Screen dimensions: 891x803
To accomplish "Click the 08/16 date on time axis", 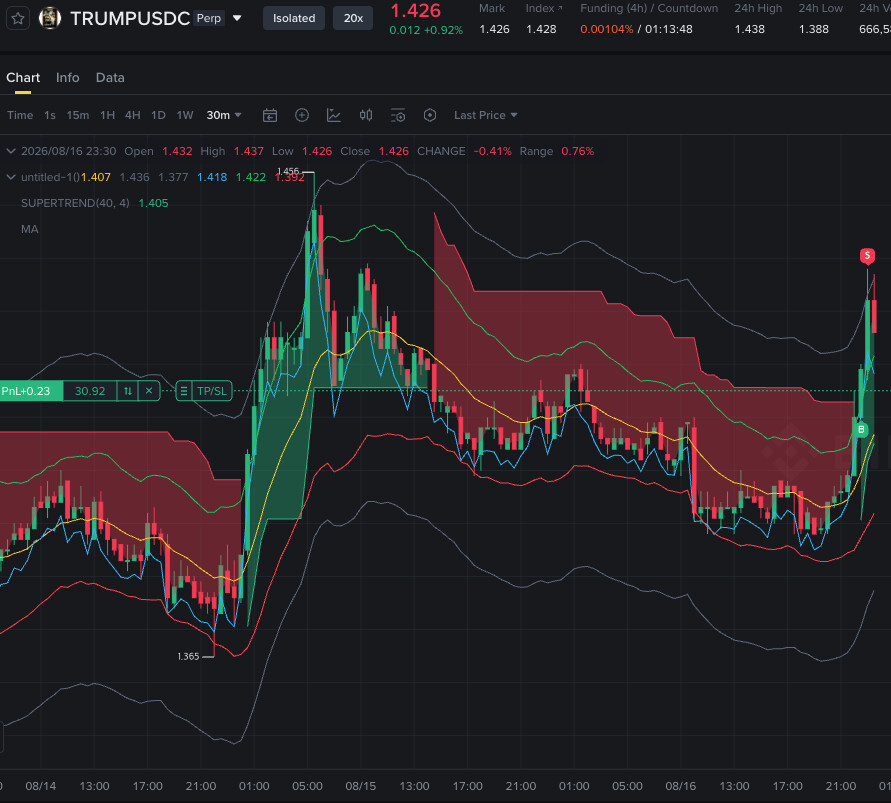I will (x=680, y=786).
